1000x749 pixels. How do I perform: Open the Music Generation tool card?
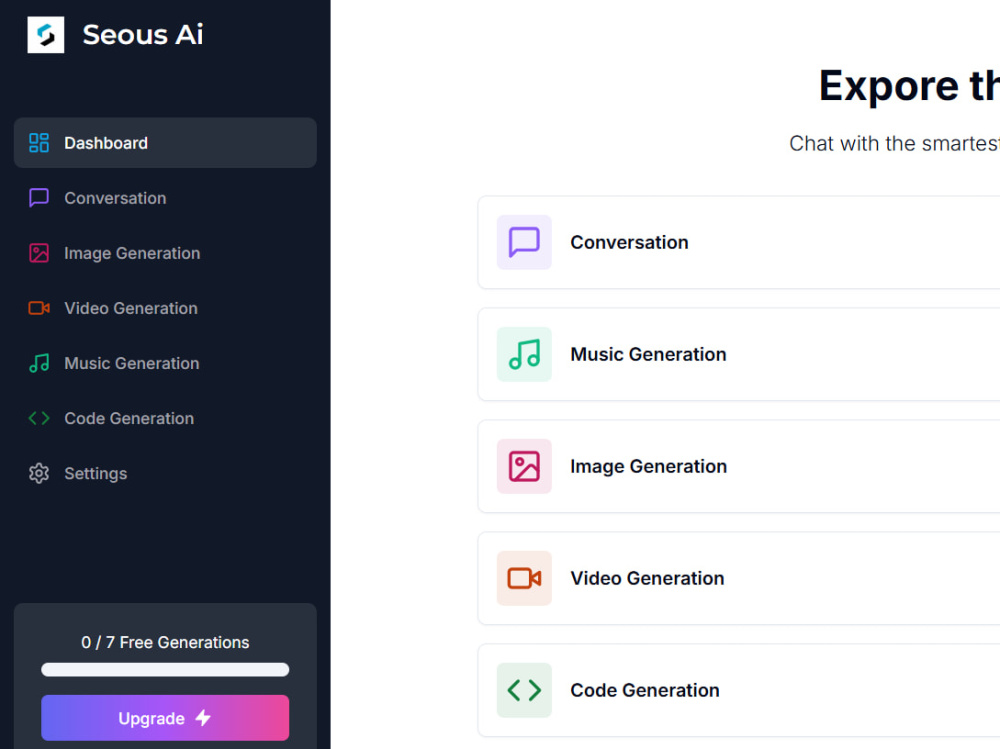[x=739, y=354]
